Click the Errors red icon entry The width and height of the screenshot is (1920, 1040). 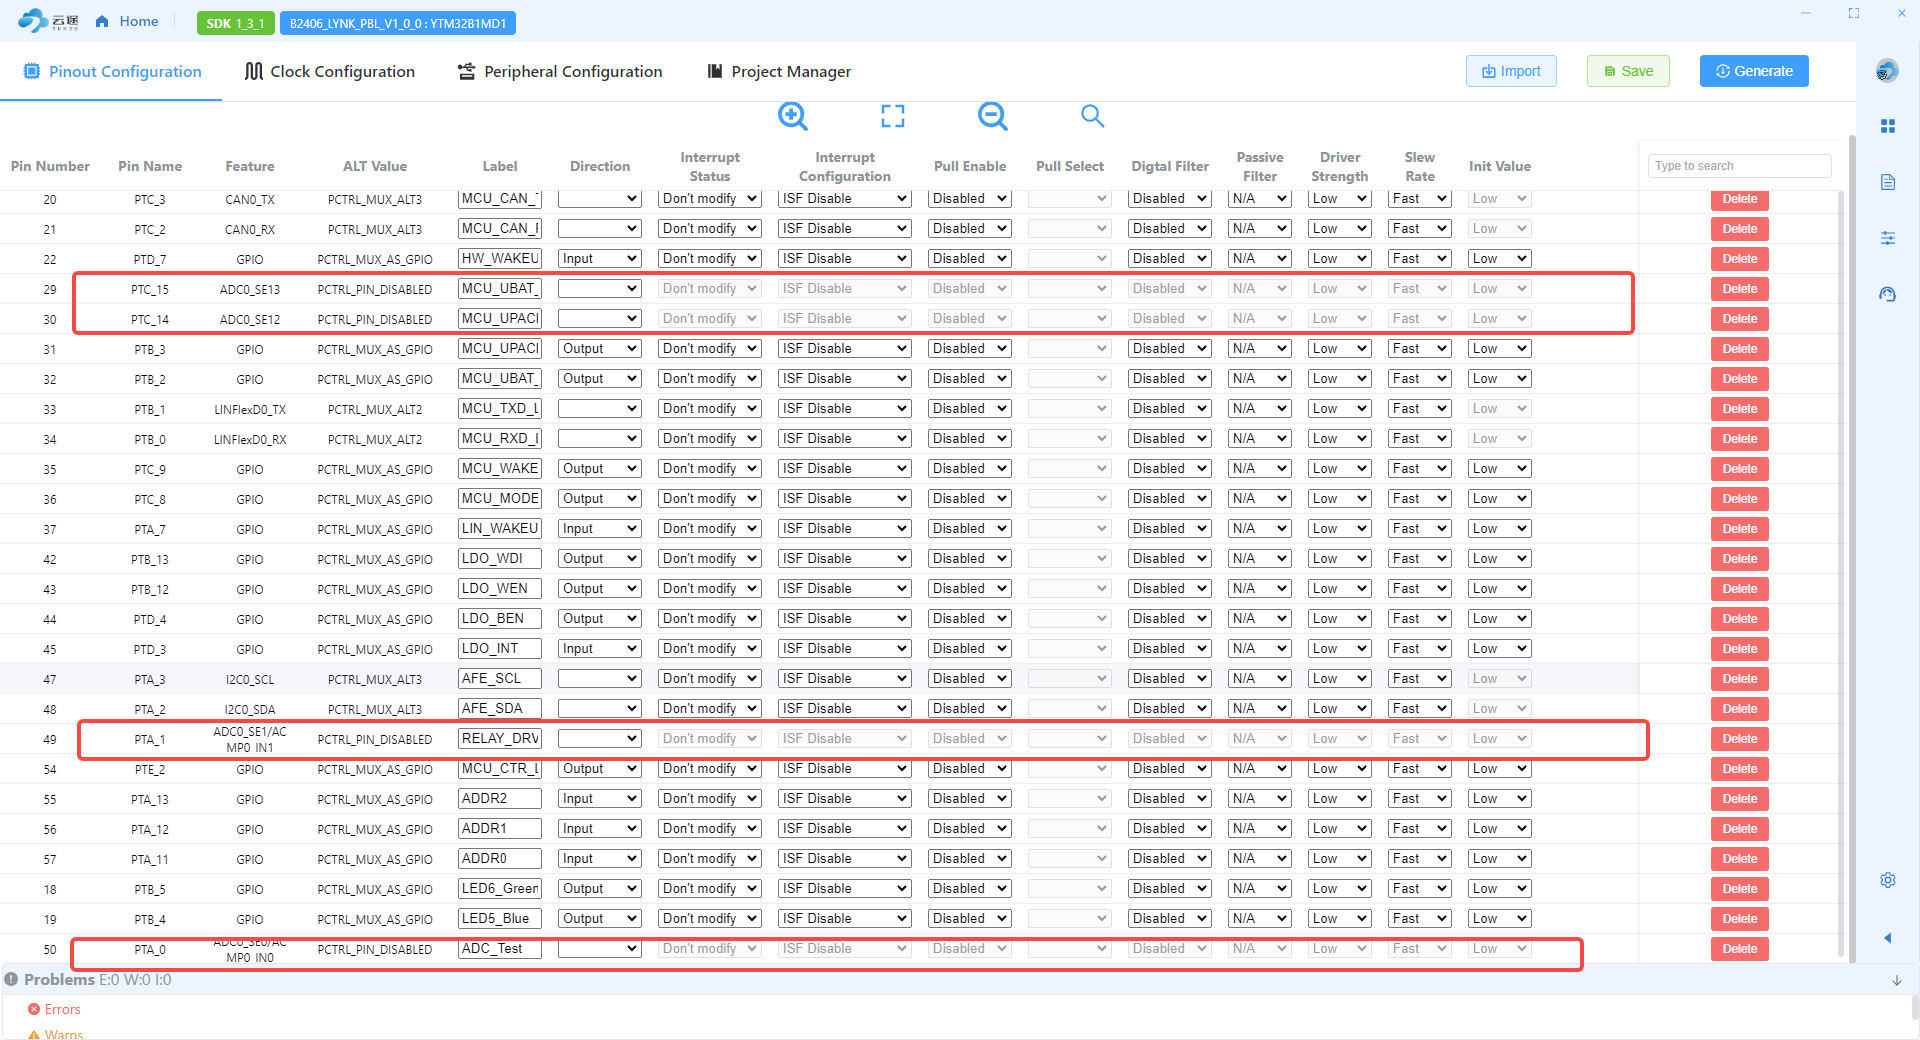(x=54, y=1009)
